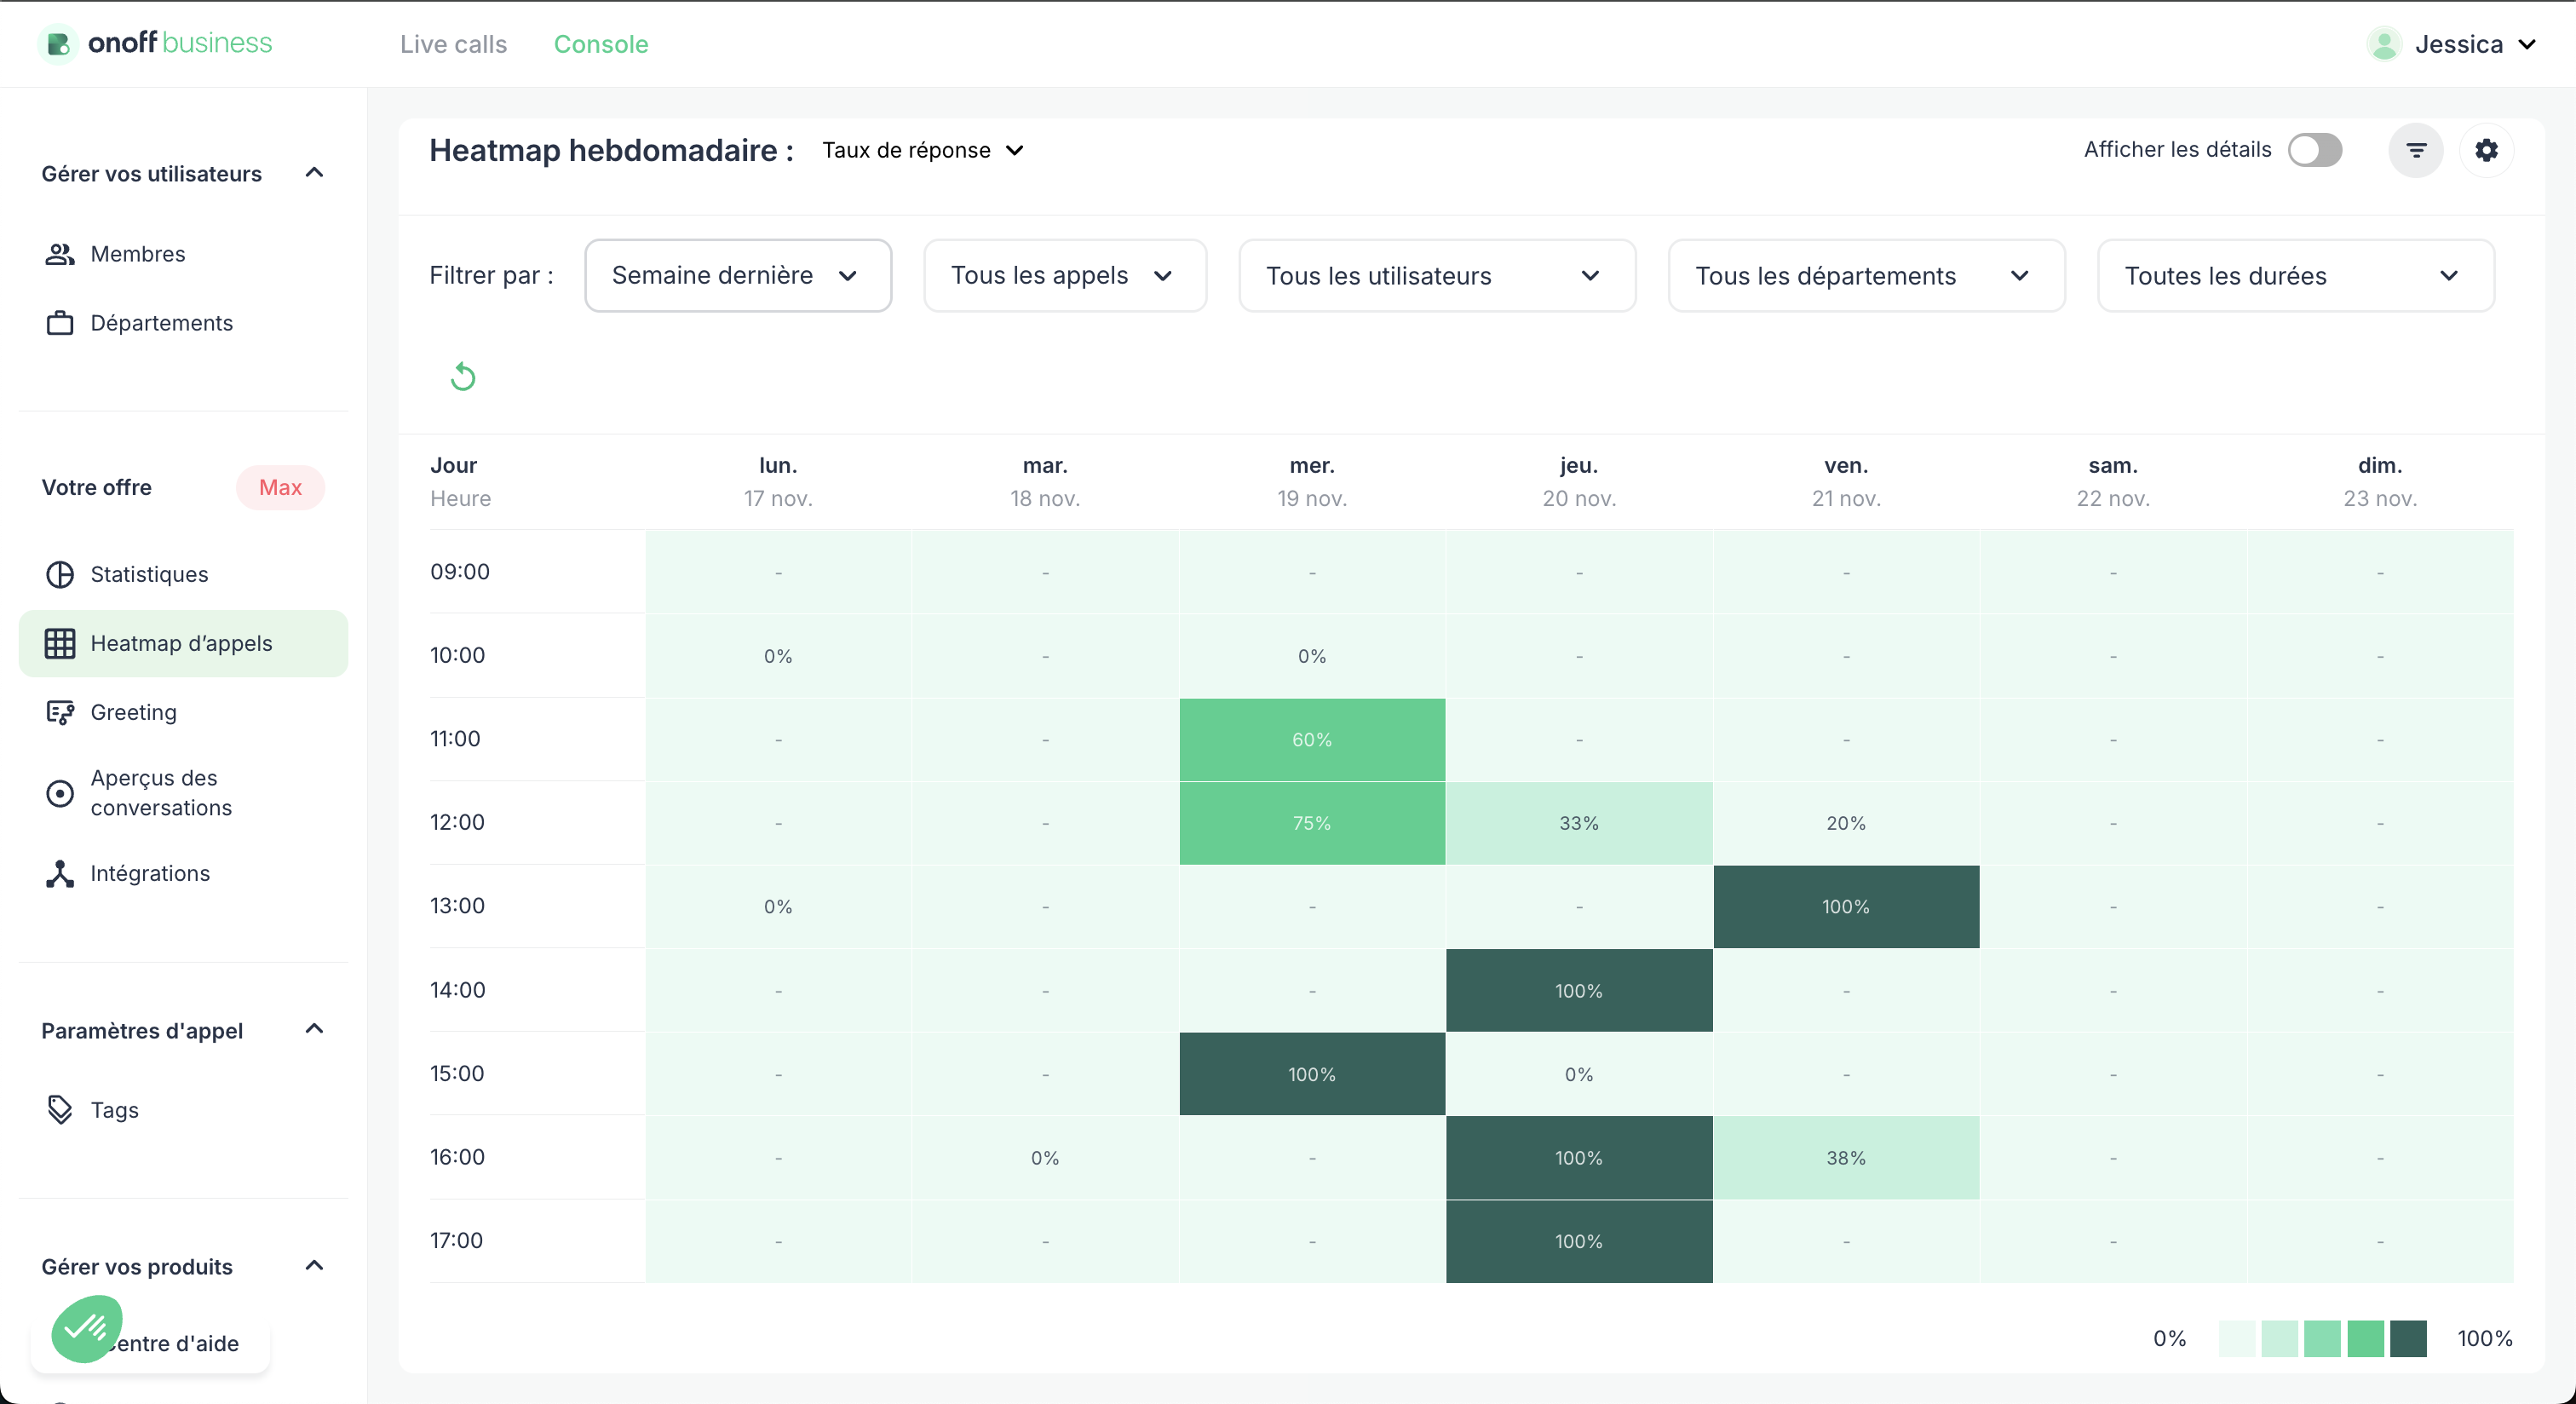Open the Tous les appels dropdown
The width and height of the screenshot is (2576, 1404).
1065,275
